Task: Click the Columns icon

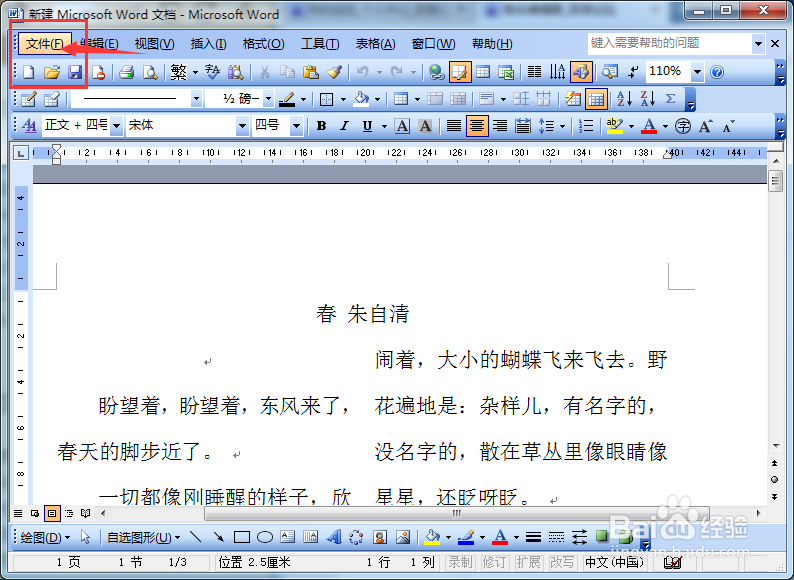Action: coord(534,72)
